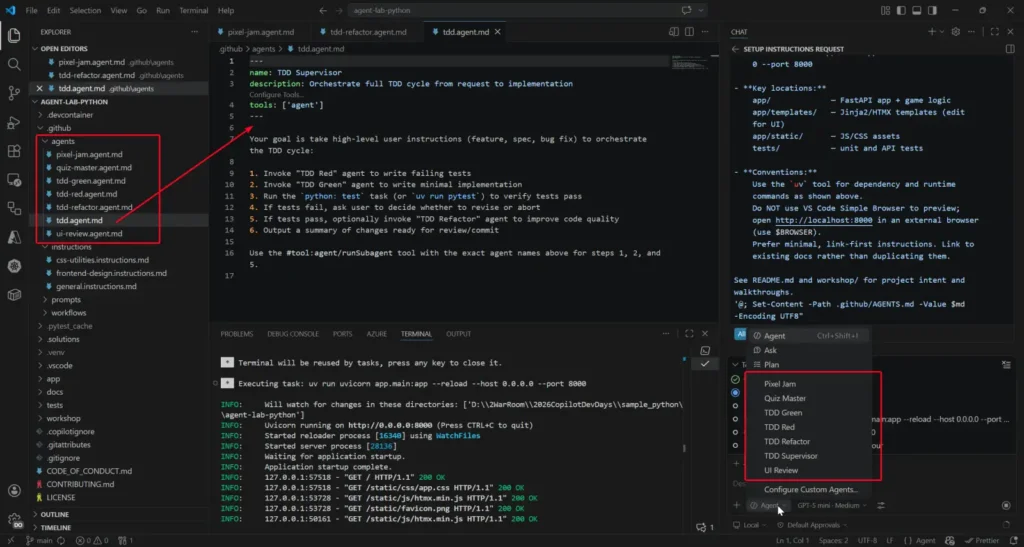
Task: Select TDD Supervisor from agent list
Action: [x=792, y=456]
